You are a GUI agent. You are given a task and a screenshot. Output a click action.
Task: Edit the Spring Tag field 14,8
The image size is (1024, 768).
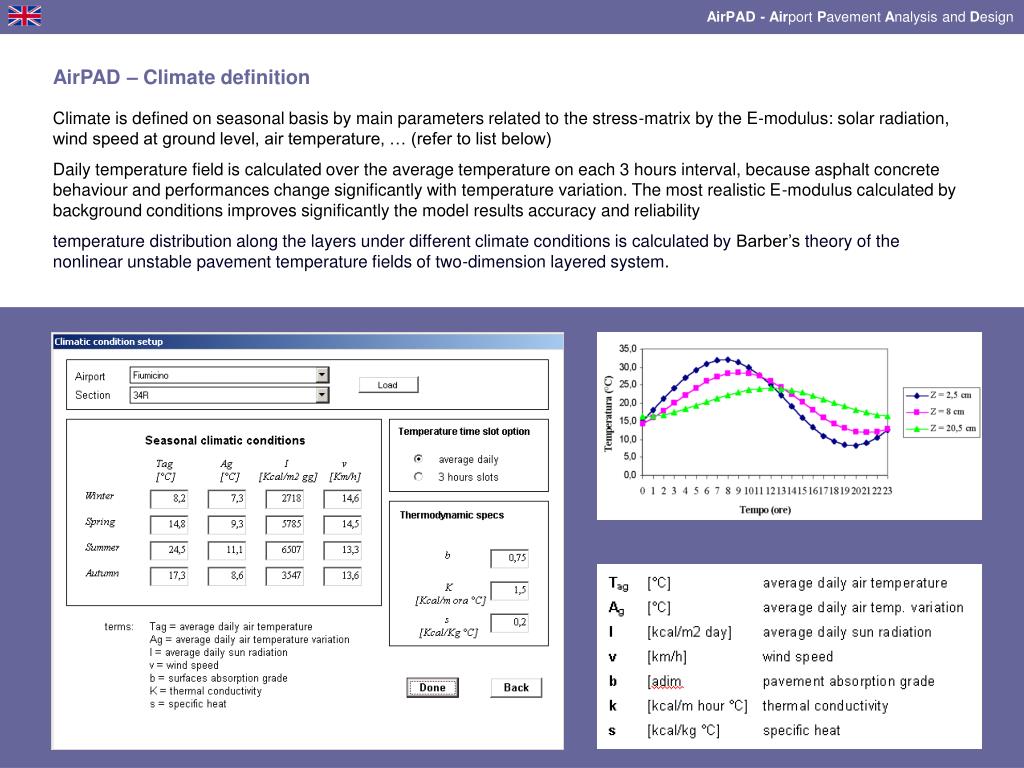click(x=169, y=524)
